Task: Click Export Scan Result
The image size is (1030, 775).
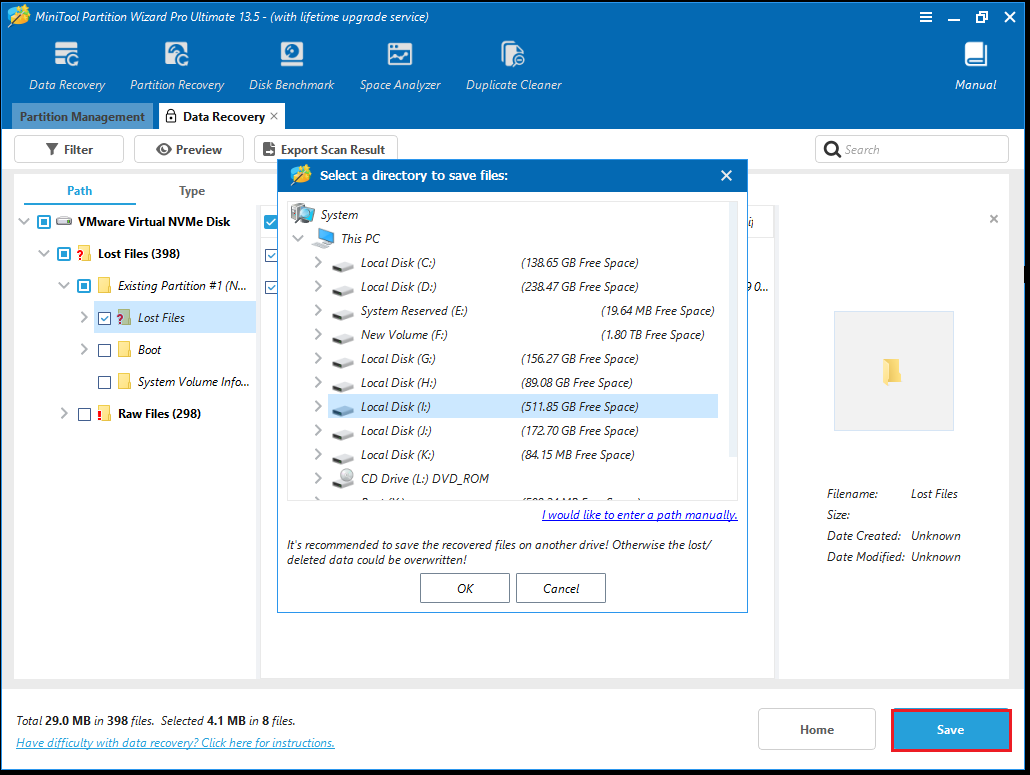Action: point(326,149)
